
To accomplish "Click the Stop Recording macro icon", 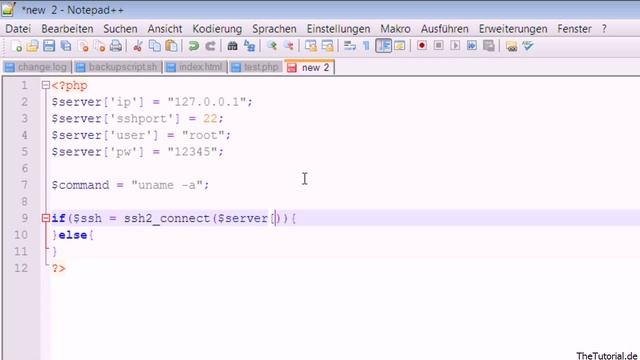I will tap(438, 46).
